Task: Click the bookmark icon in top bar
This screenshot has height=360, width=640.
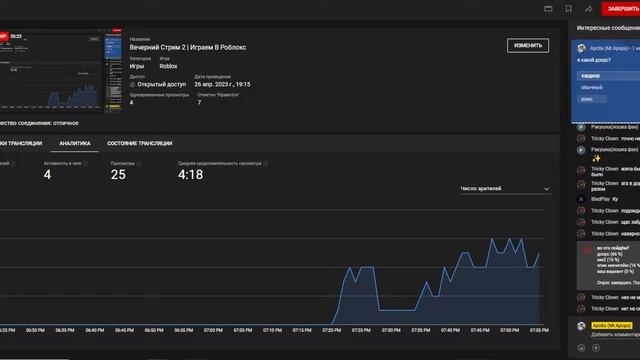Action: 568,9
